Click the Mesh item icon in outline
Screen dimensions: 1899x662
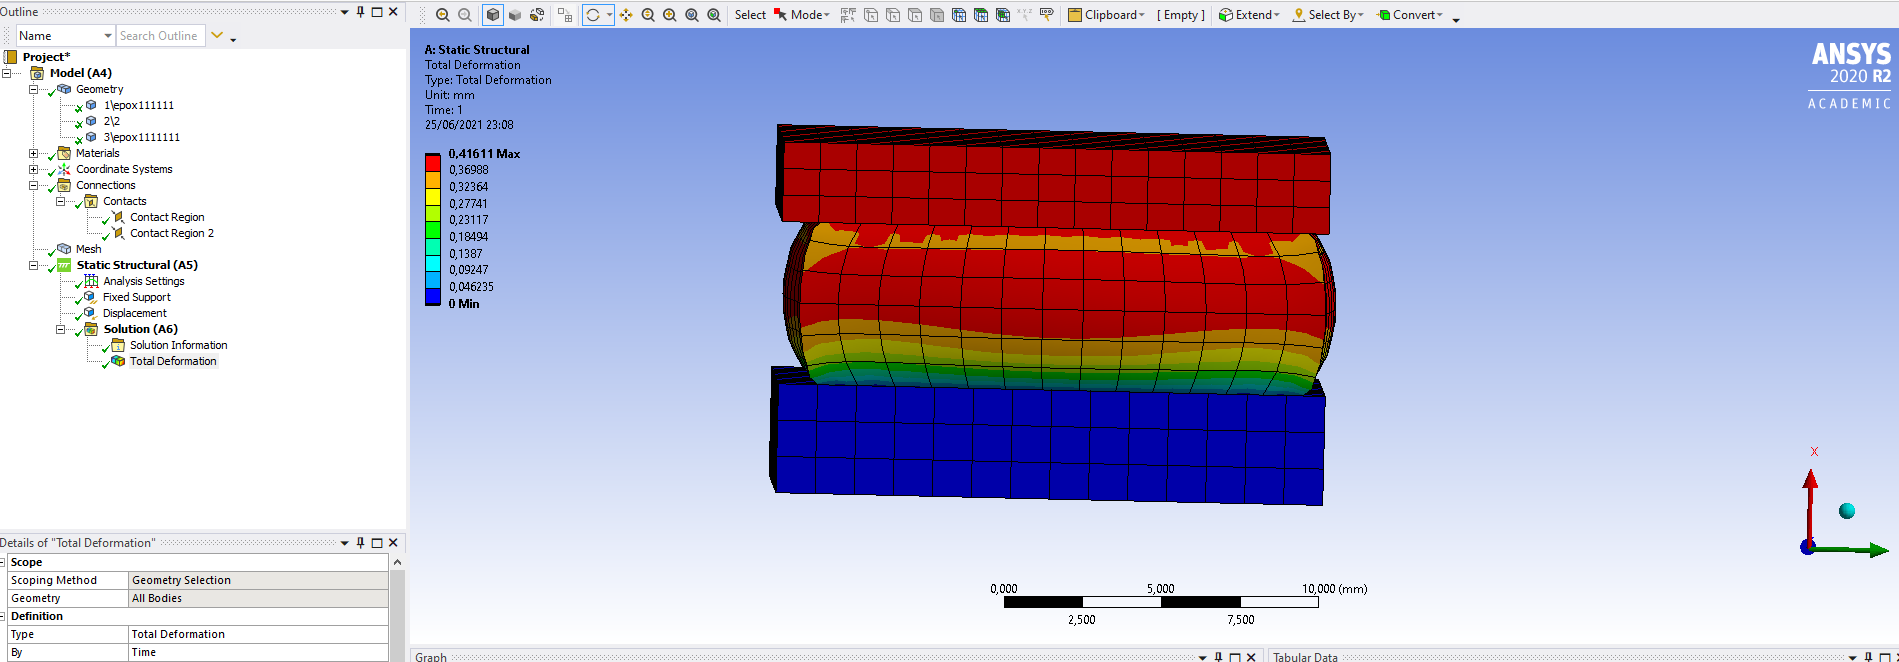pyautogui.click(x=64, y=249)
